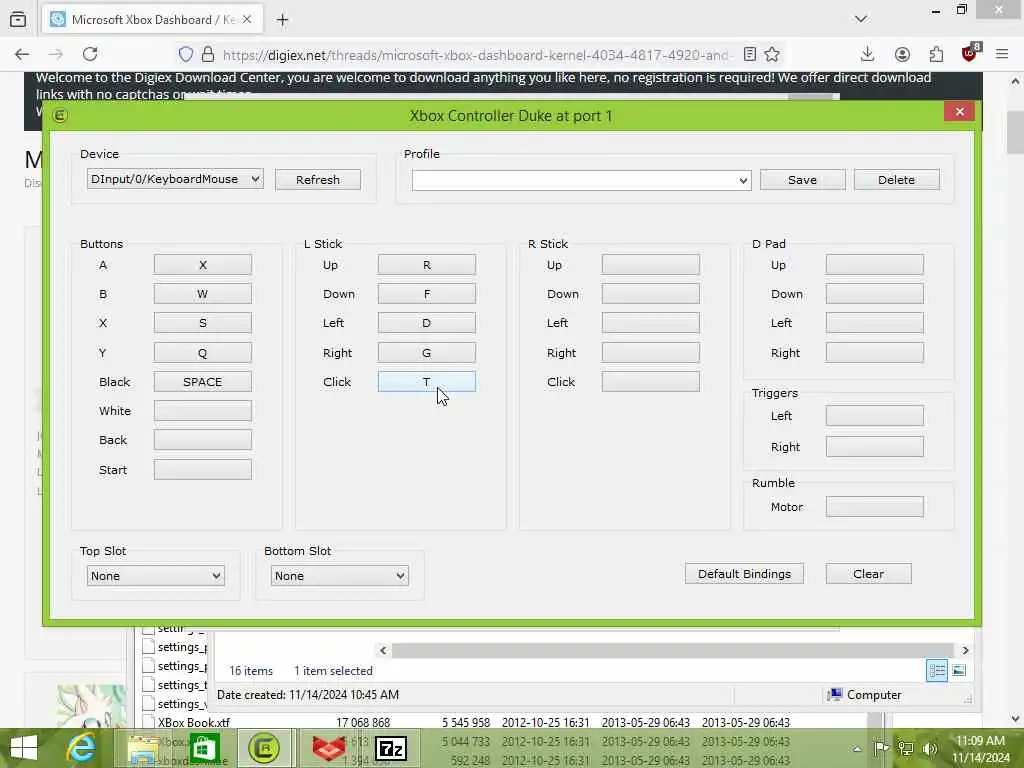Image resolution: width=1024 pixels, height=768 pixels.
Task: Rebind L Stick Down mapped to F
Action: click(x=426, y=294)
